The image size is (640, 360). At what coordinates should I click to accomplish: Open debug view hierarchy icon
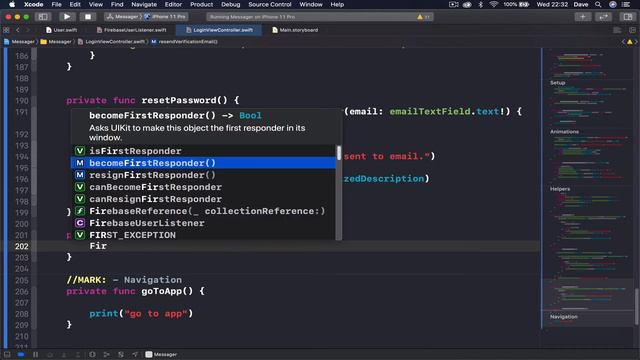92,354
